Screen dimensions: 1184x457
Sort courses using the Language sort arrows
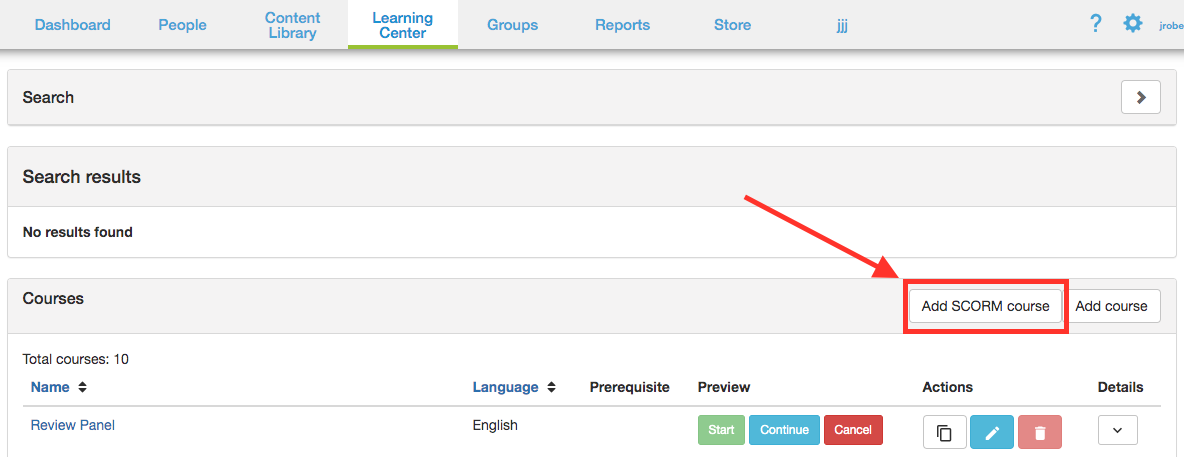(551, 387)
